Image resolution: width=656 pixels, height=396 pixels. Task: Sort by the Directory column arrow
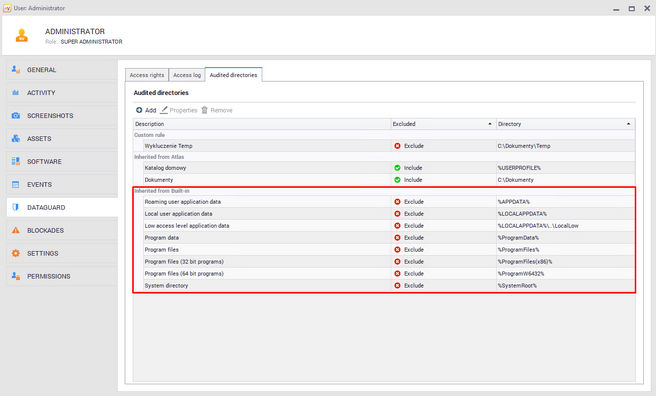[628, 124]
